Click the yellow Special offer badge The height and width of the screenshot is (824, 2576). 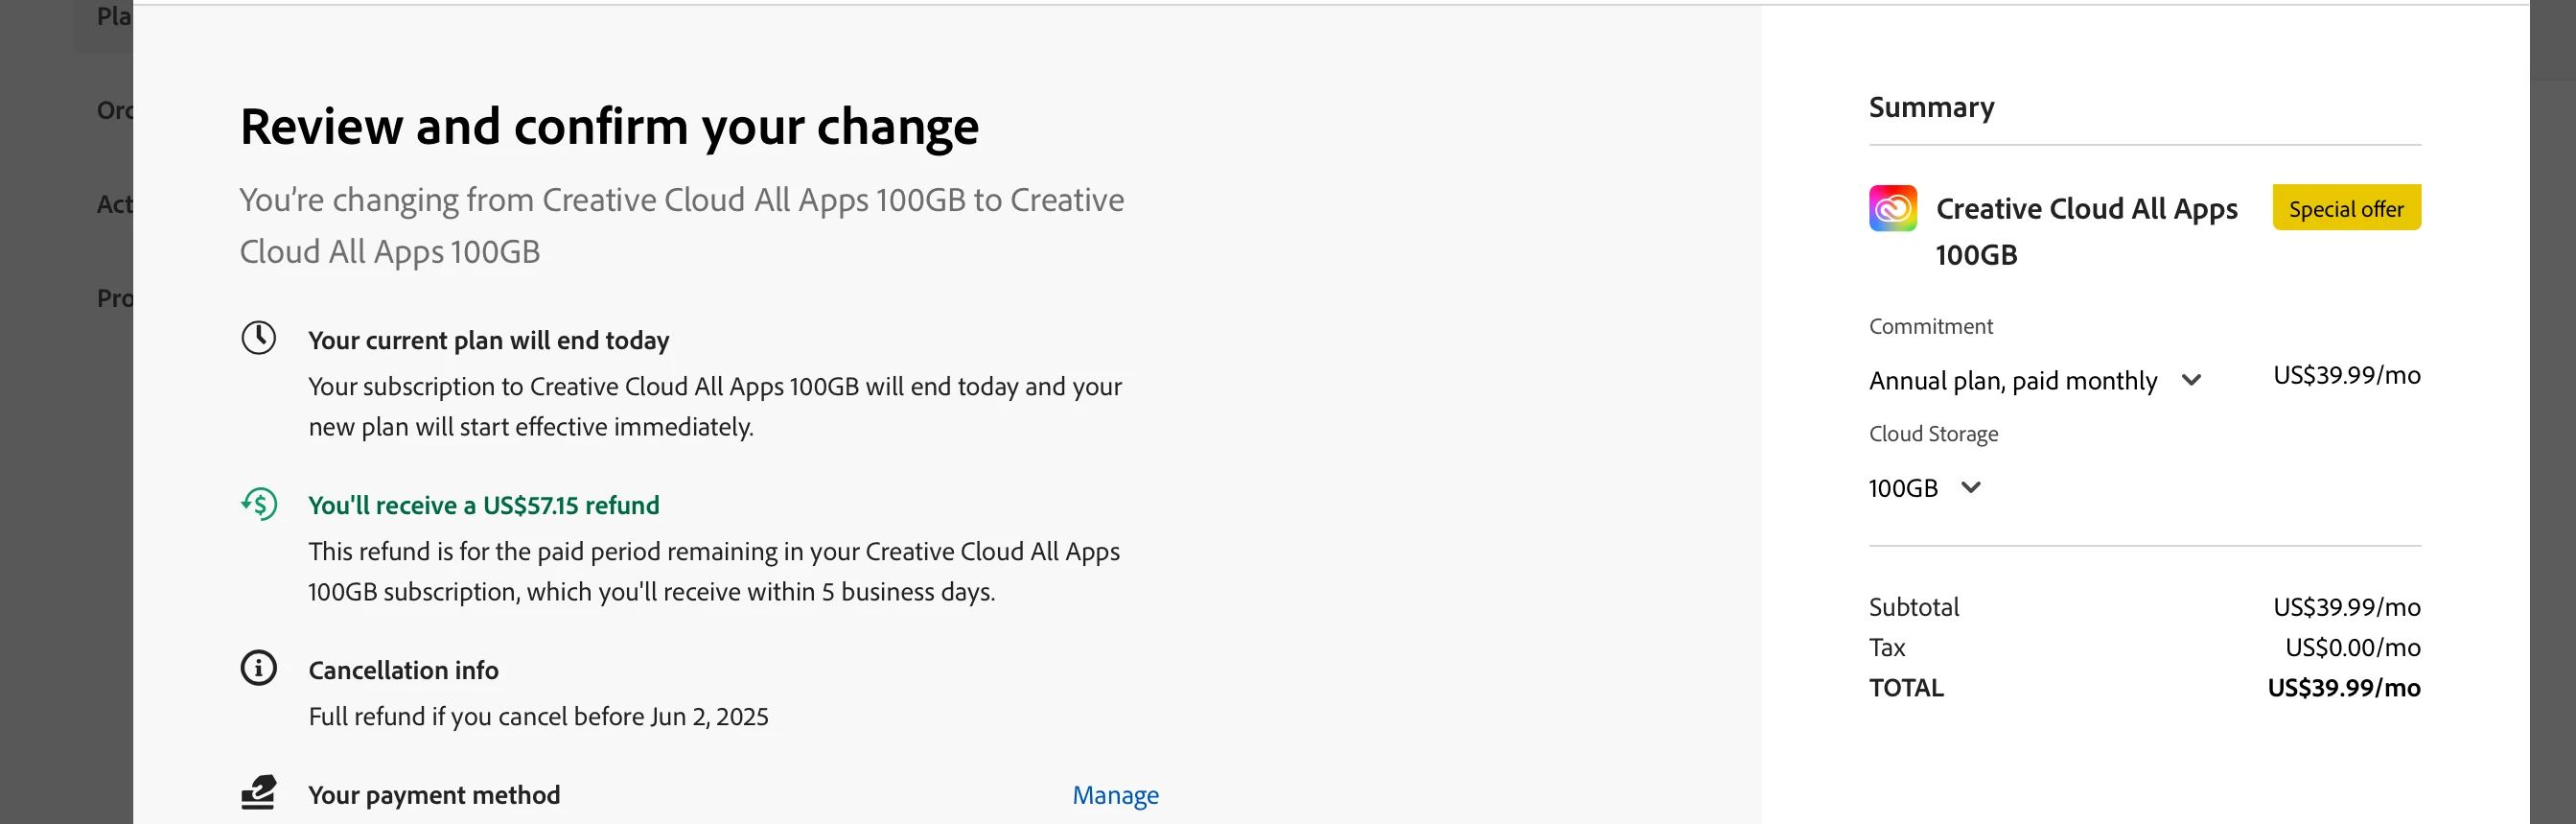click(x=2346, y=208)
